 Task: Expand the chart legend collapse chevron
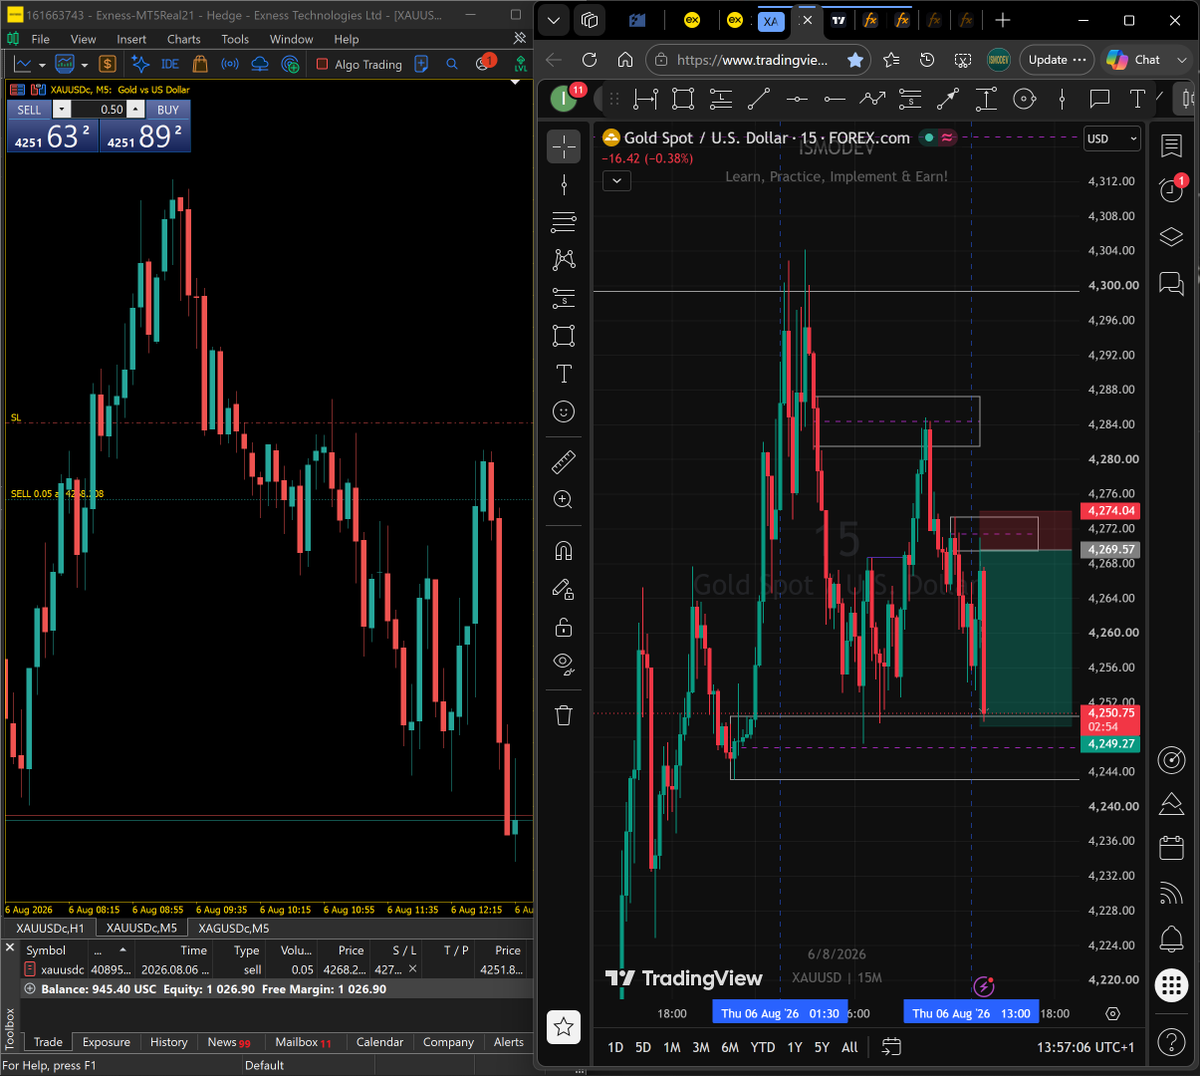[x=617, y=181]
